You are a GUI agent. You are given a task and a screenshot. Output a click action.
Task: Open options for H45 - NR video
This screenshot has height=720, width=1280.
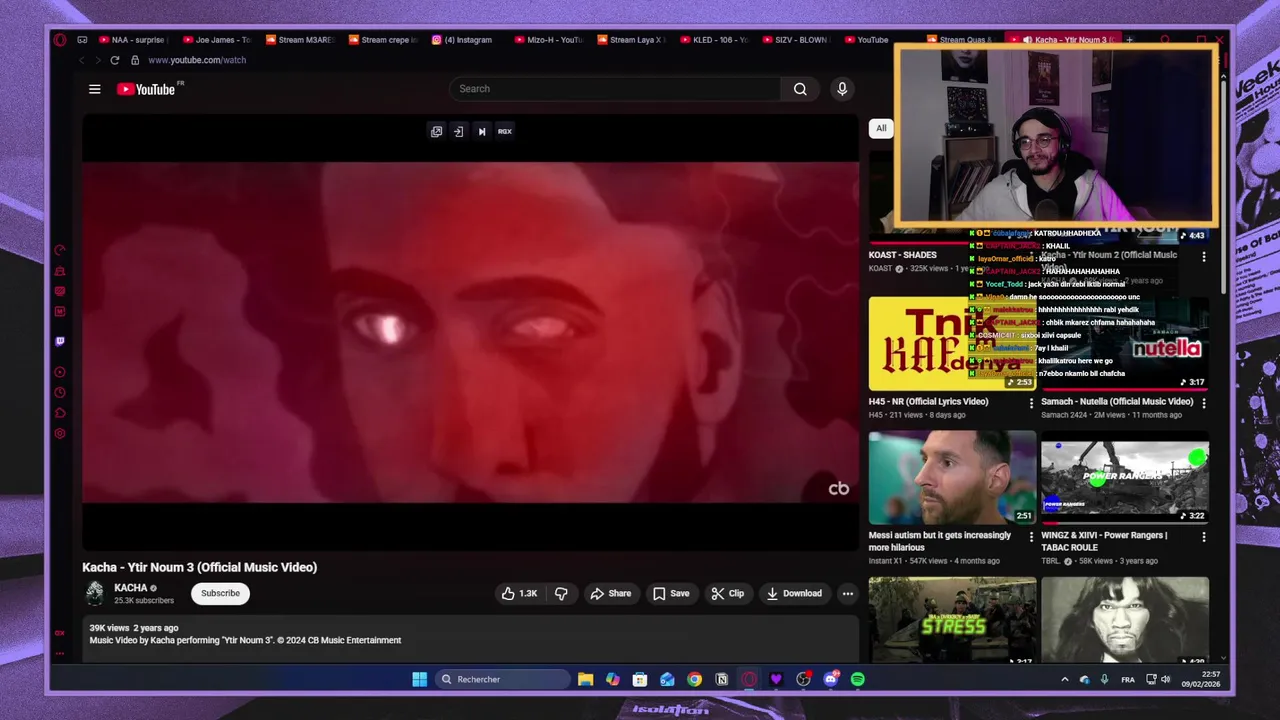click(1031, 403)
